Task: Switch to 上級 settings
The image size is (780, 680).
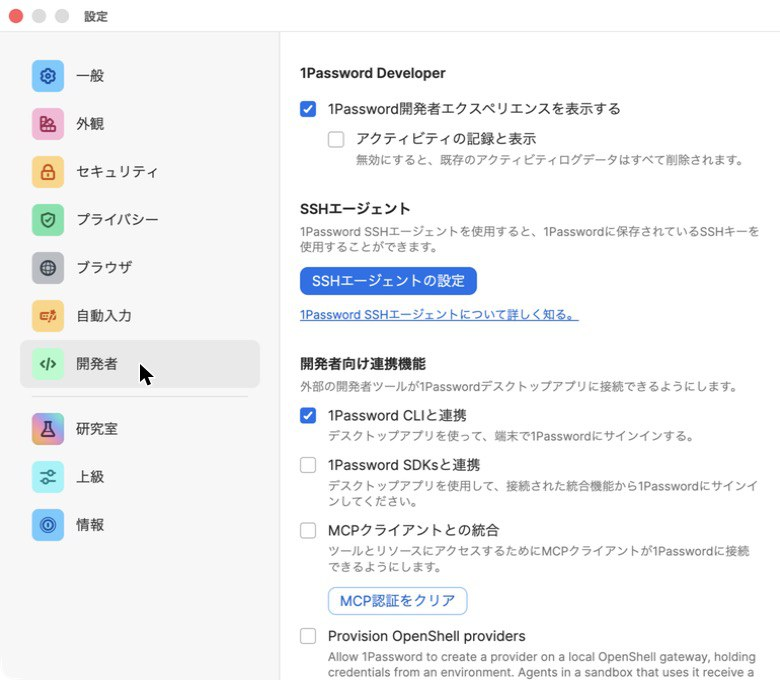Action: (x=140, y=477)
